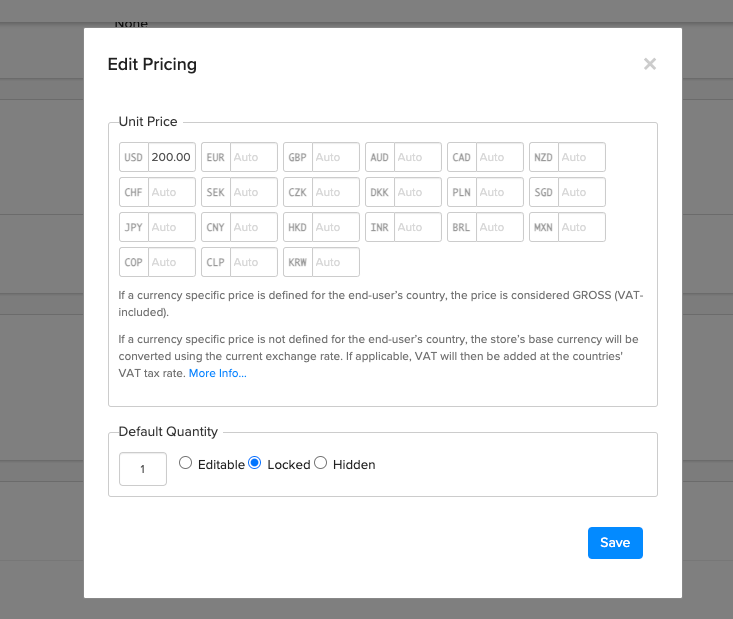Select the CAD price field
The image size is (733, 619).
pos(500,157)
